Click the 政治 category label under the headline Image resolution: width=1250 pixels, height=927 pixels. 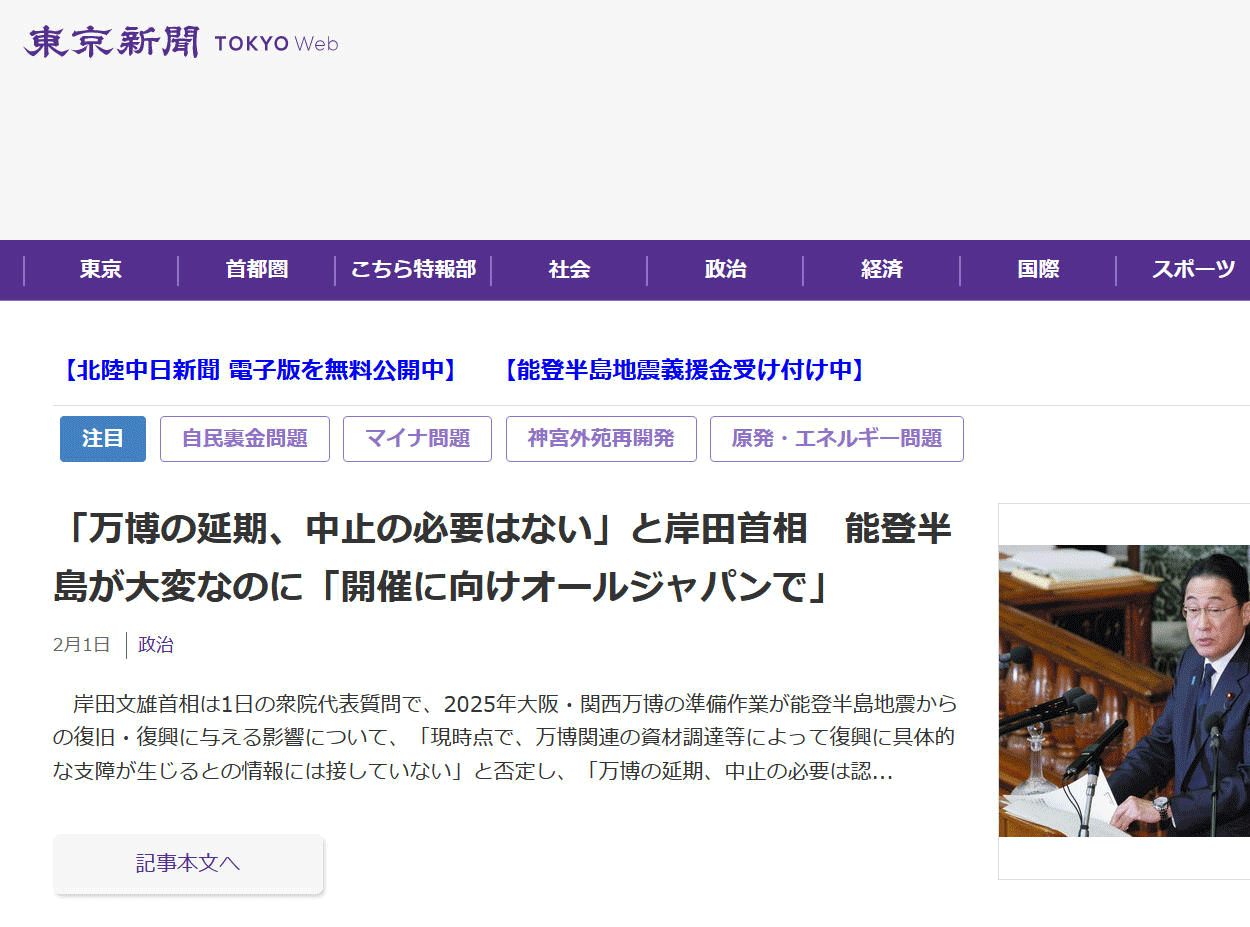[156, 645]
